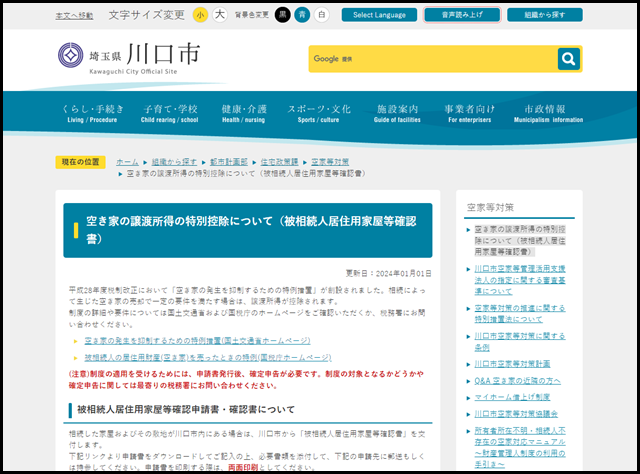Switch background color to blue (青)

click(302, 15)
